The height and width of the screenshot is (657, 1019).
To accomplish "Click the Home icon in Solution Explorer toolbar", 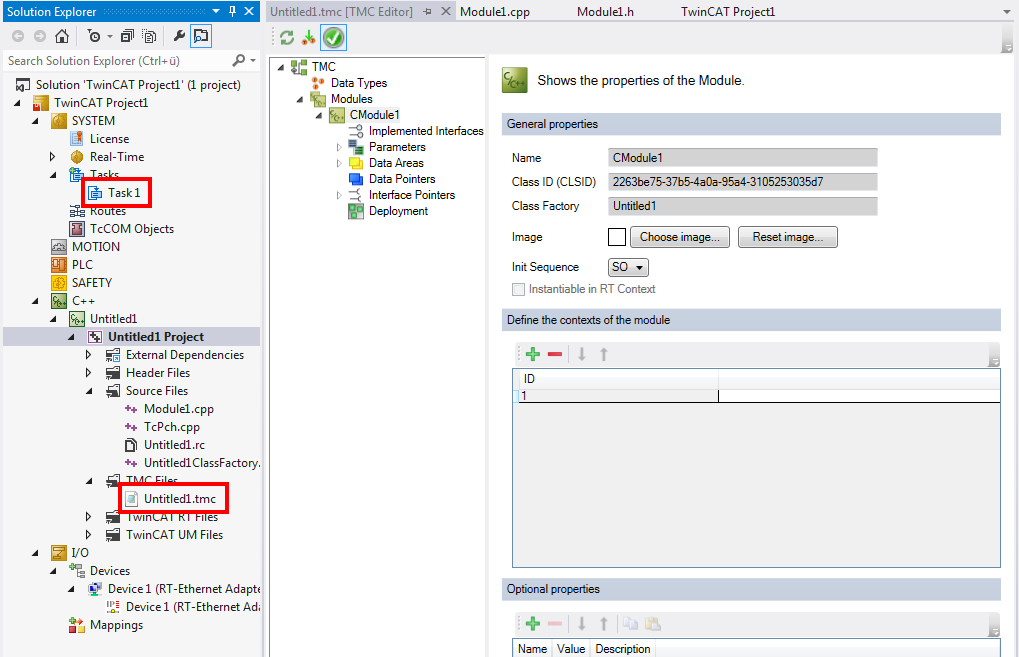I will point(62,36).
